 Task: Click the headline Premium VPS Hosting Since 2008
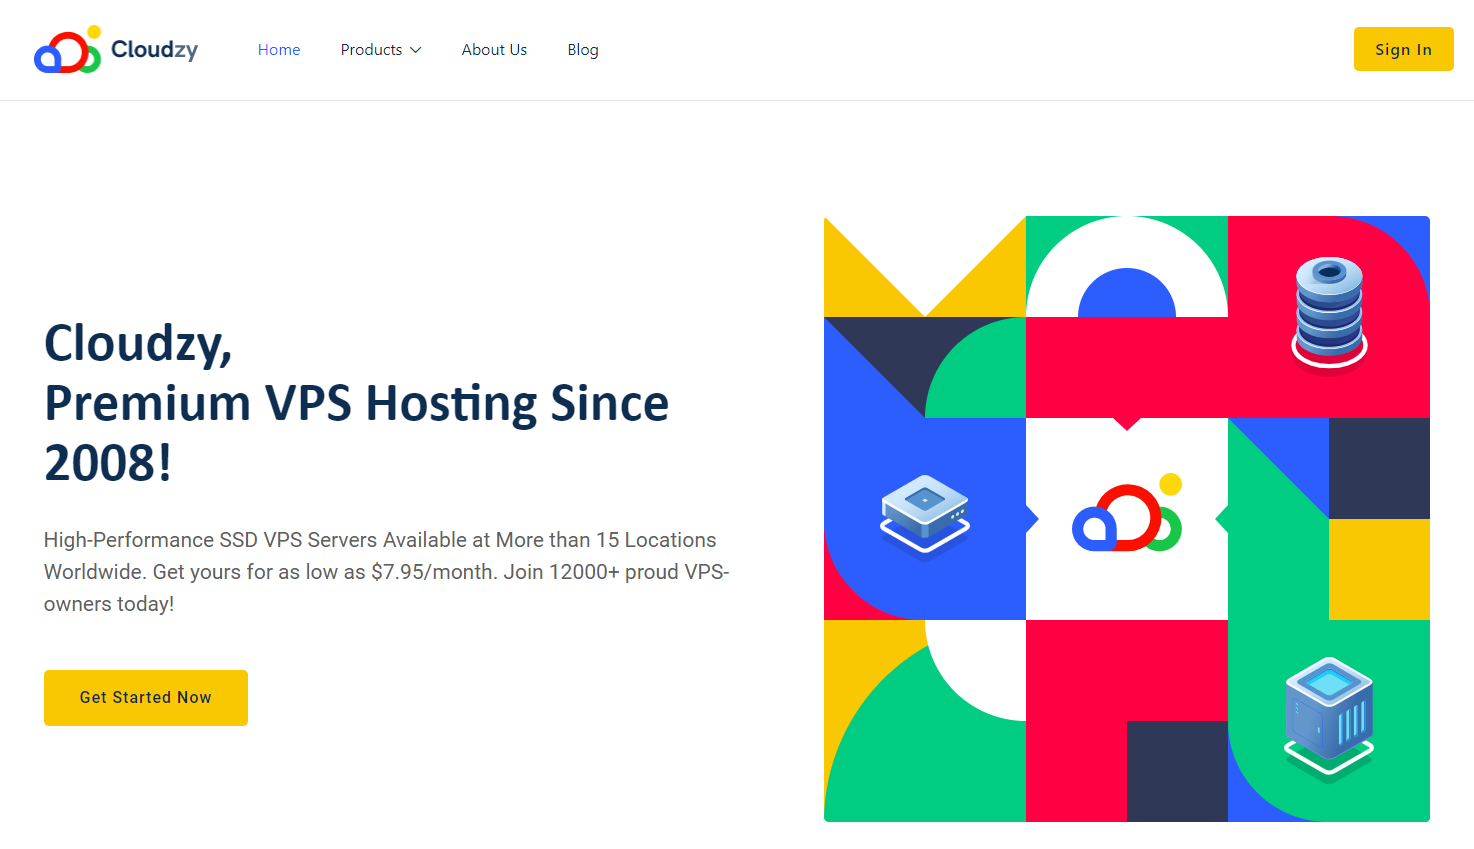[x=356, y=403]
